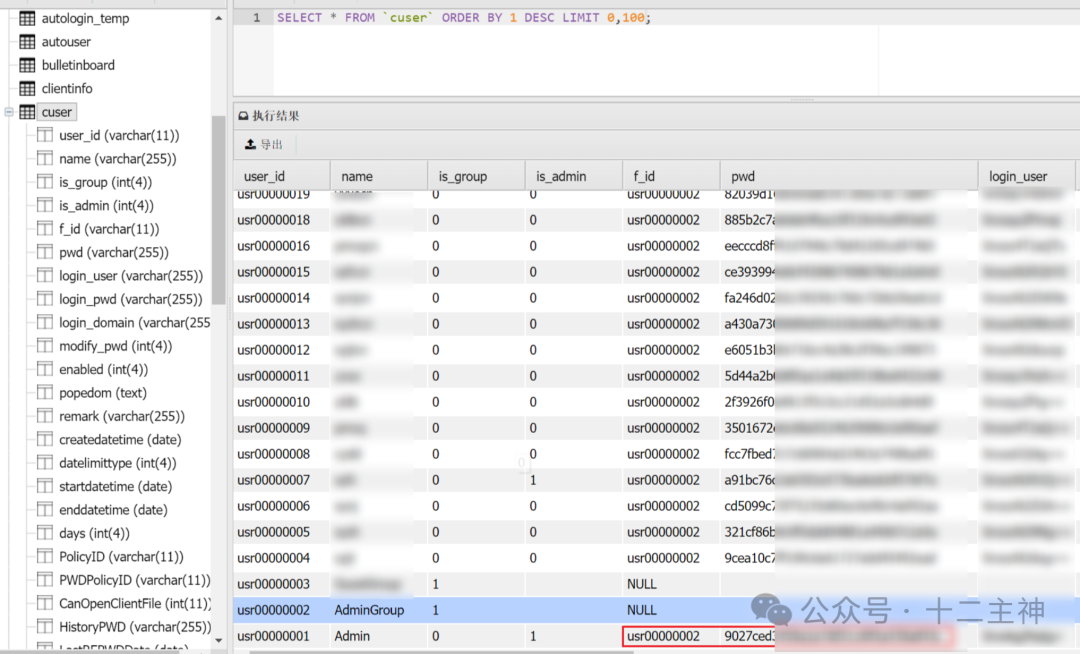Select the login_user (varchar(255)) field
Image resolution: width=1080 pixels, height=654 pixels.
130,276
